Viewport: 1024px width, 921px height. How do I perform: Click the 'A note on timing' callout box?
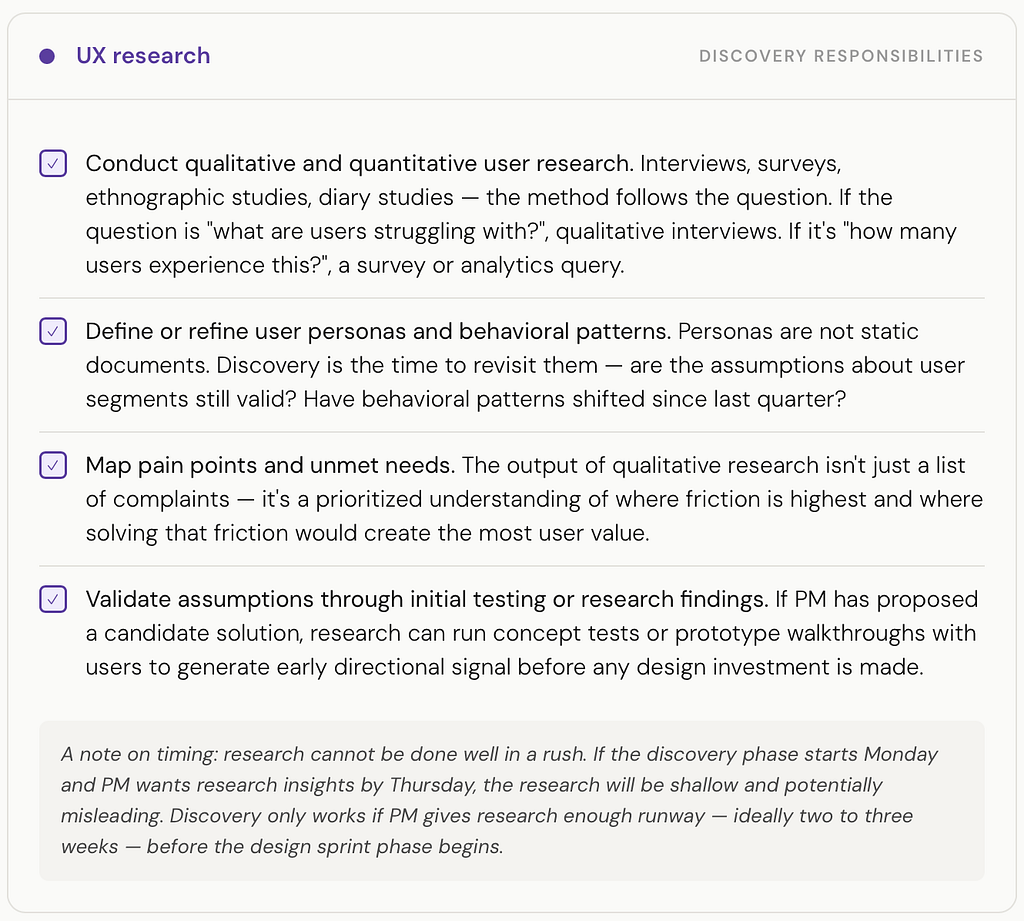(x=512, y=800)
